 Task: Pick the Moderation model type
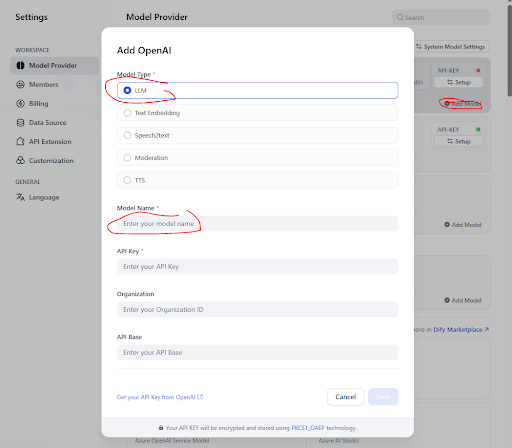[257, 157]
